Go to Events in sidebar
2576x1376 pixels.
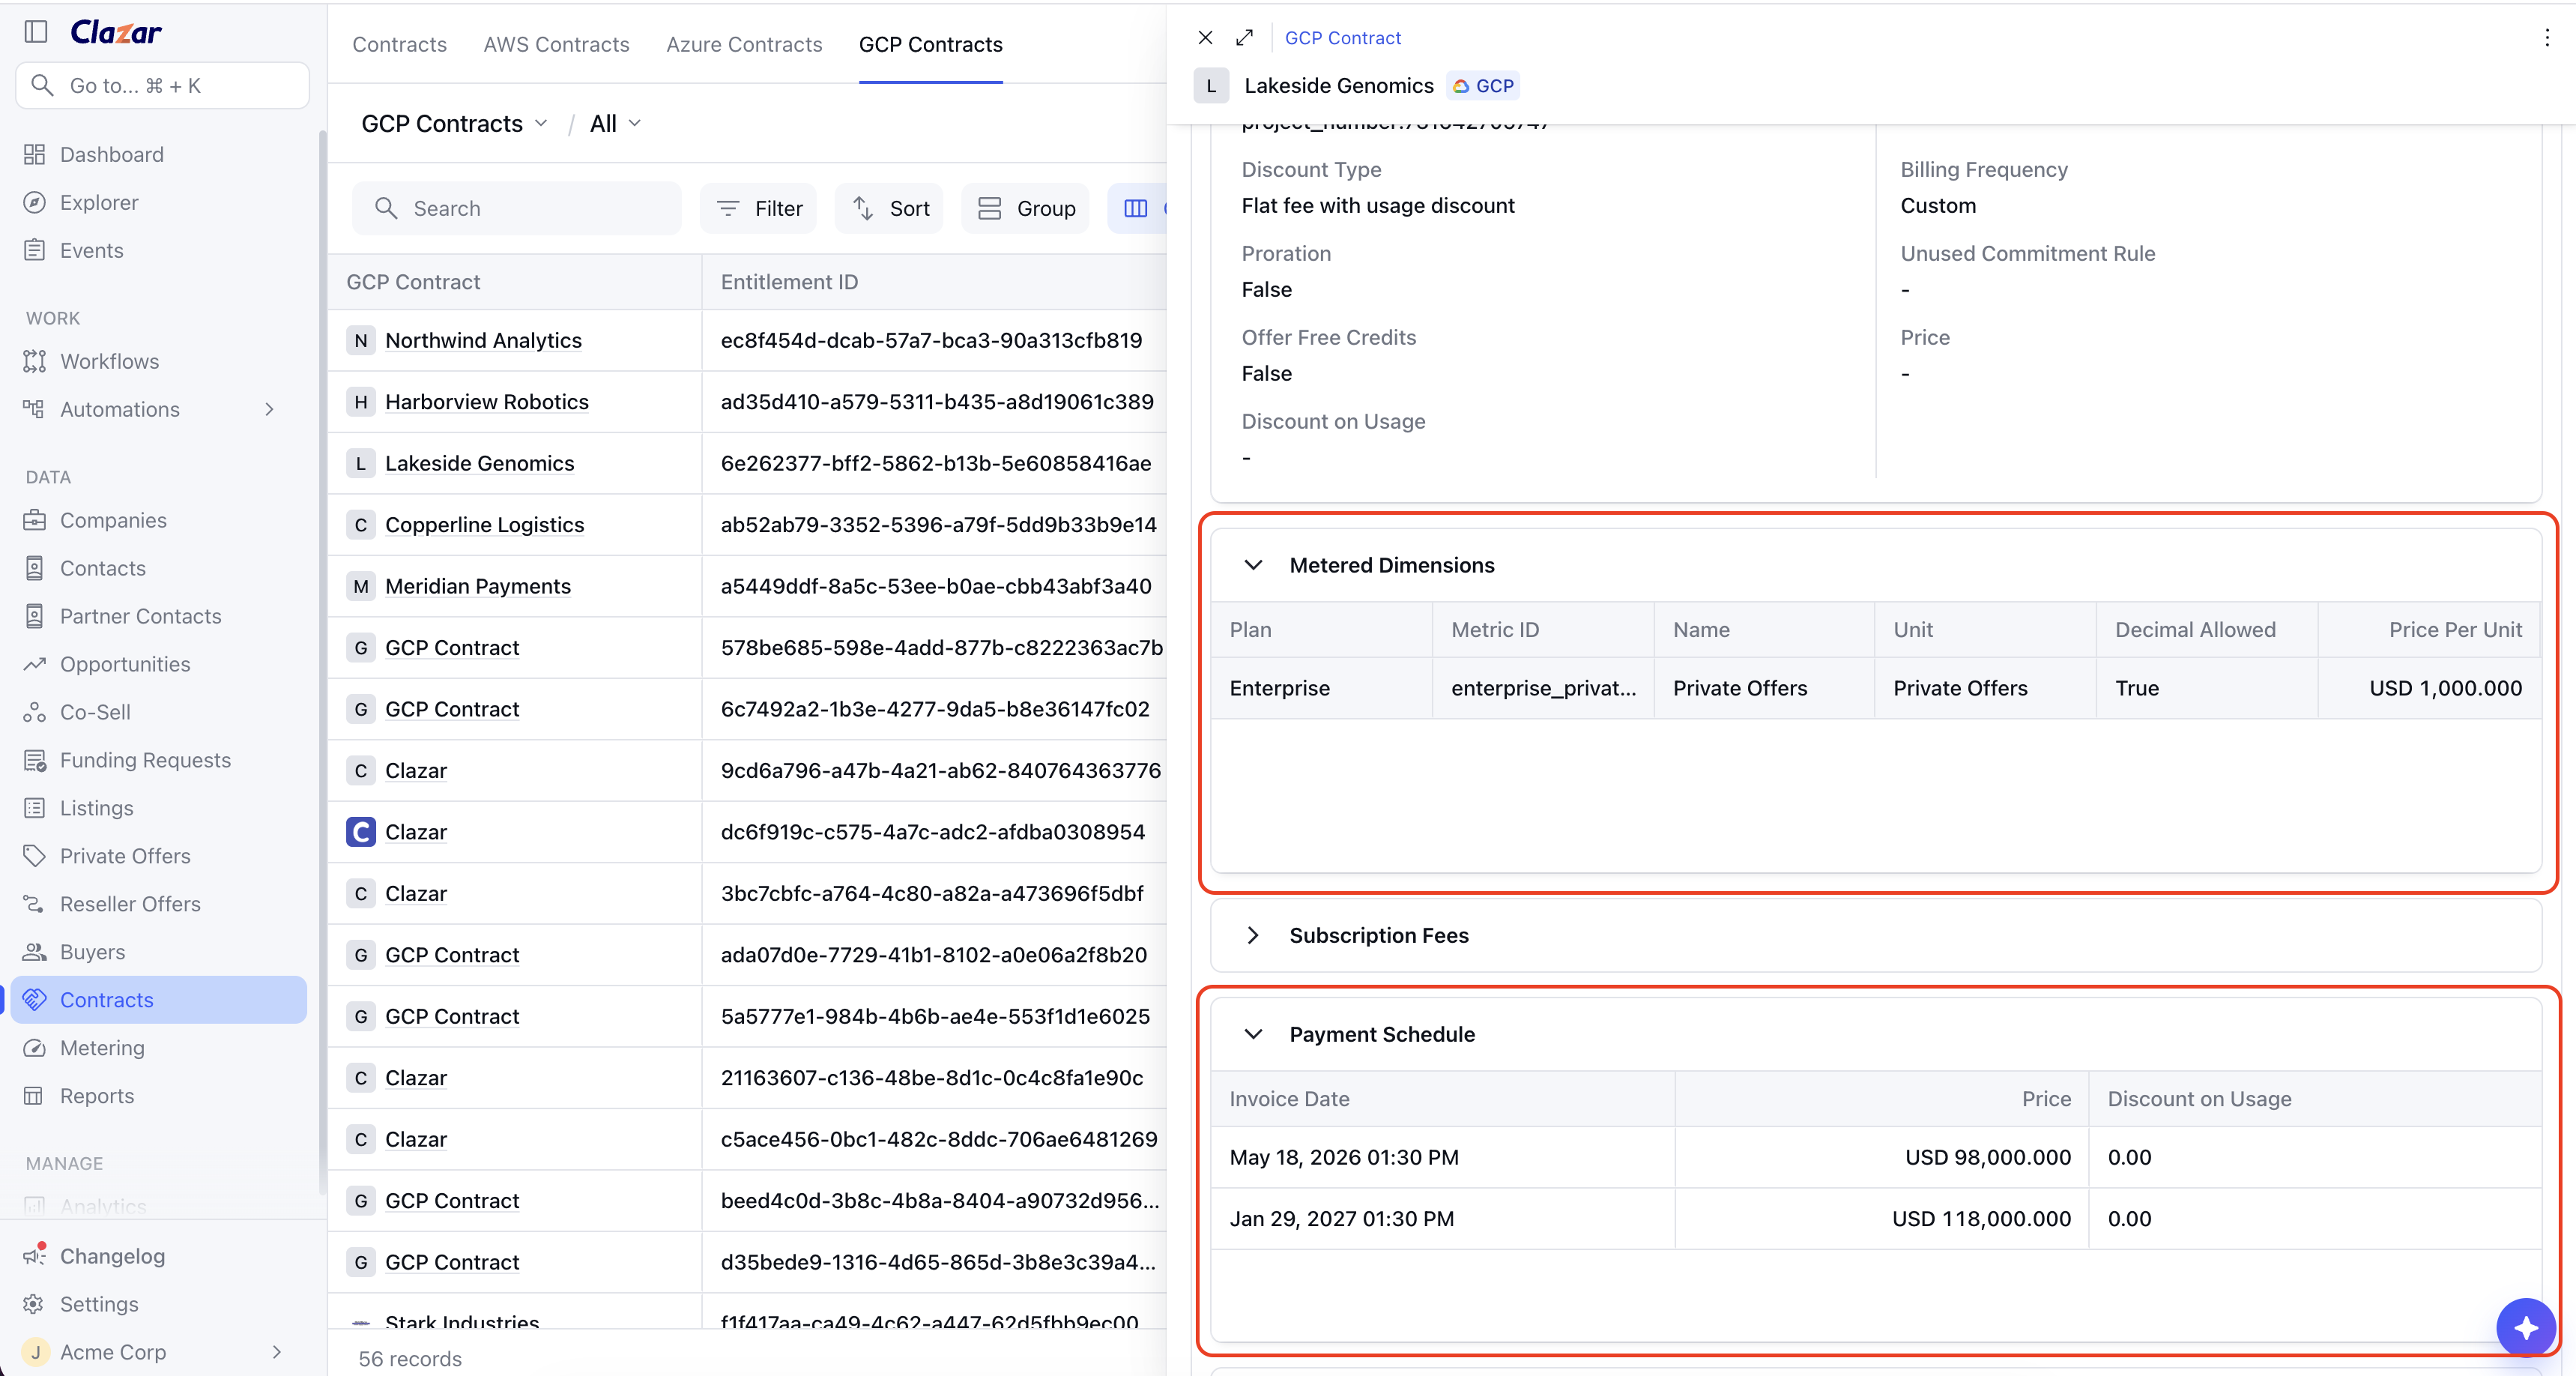pyautogui.click(x=91, y=250)
